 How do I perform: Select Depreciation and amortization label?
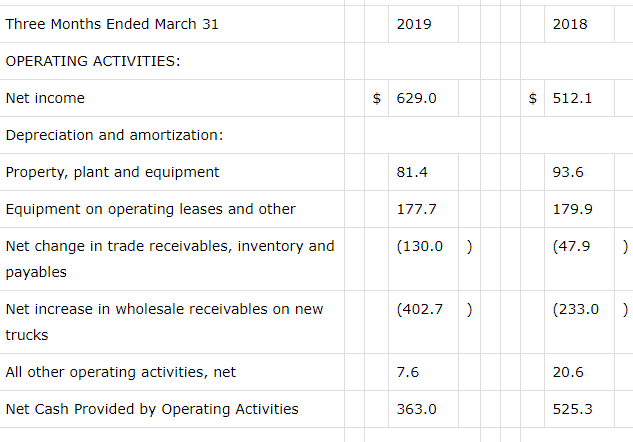pos(114,135)
